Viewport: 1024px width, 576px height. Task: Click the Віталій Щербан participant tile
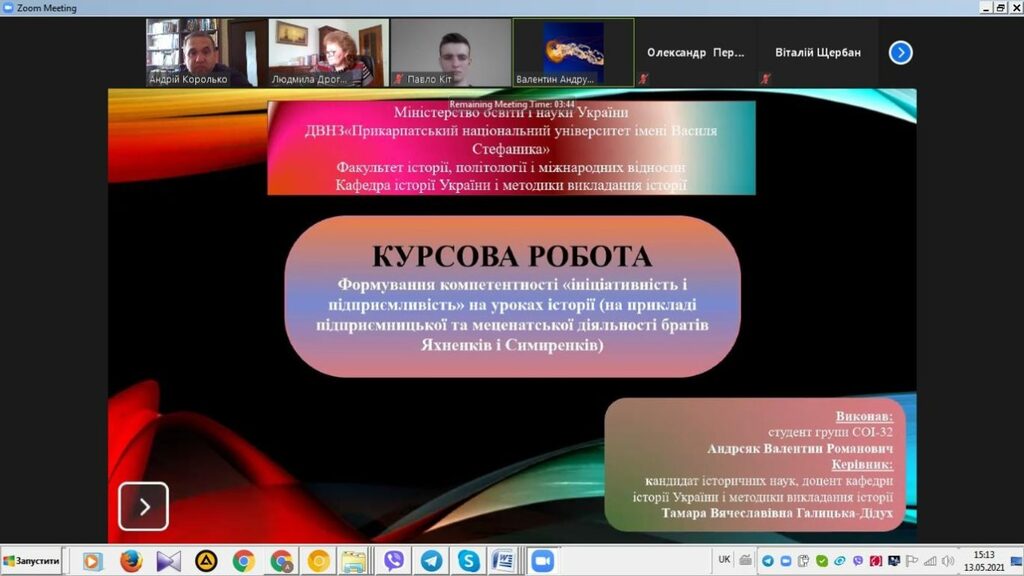point(819,53)
